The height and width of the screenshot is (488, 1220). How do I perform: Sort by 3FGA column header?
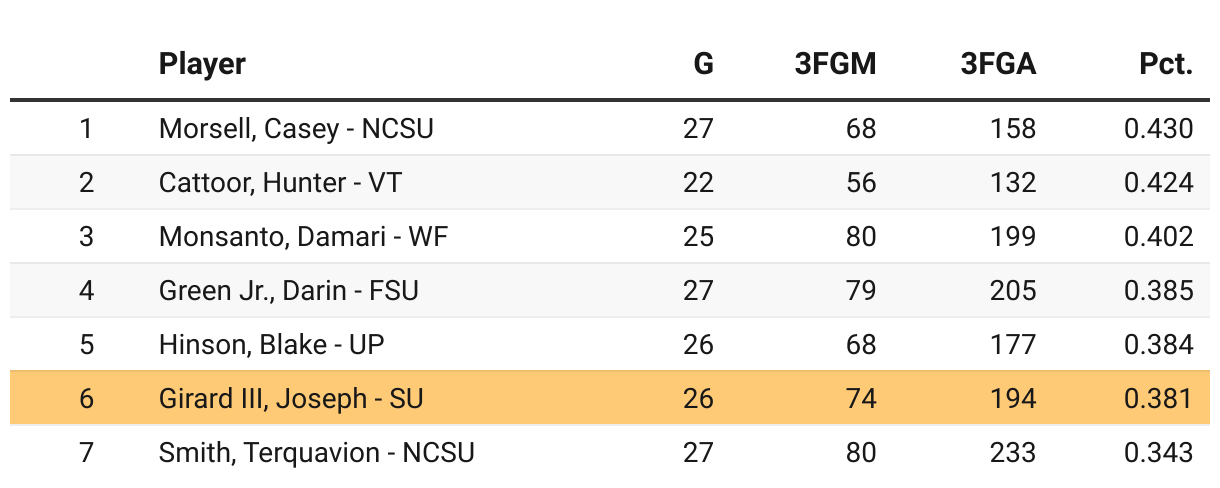tap(998, 65)
